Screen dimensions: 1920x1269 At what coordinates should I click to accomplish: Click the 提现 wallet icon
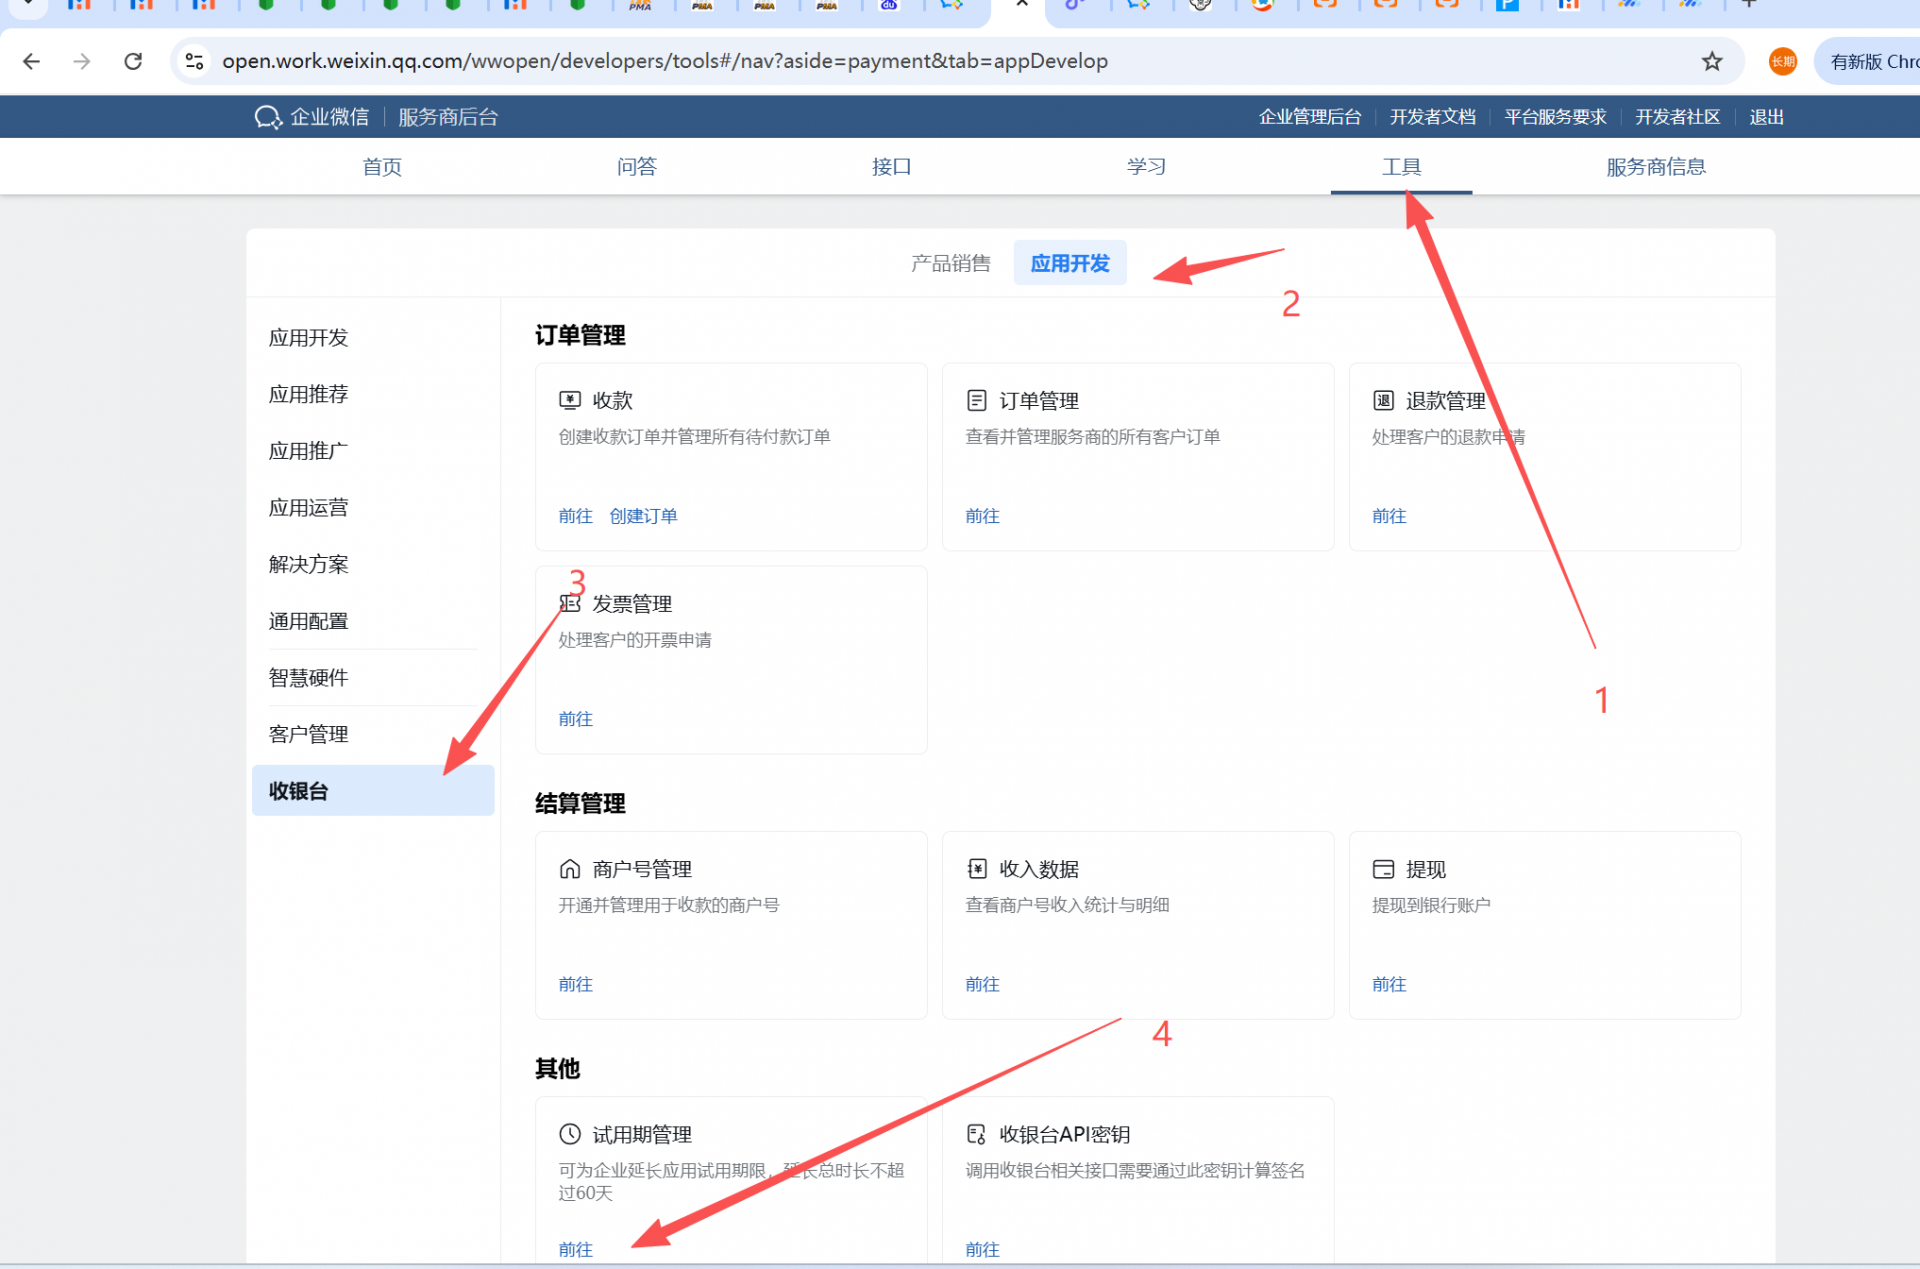pyautogui.click(x=1383, y=869)
